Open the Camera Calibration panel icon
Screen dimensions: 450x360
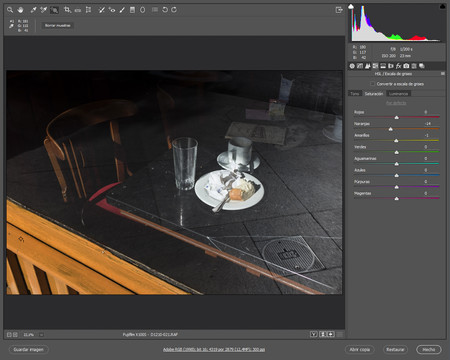(x=406, y=66)
